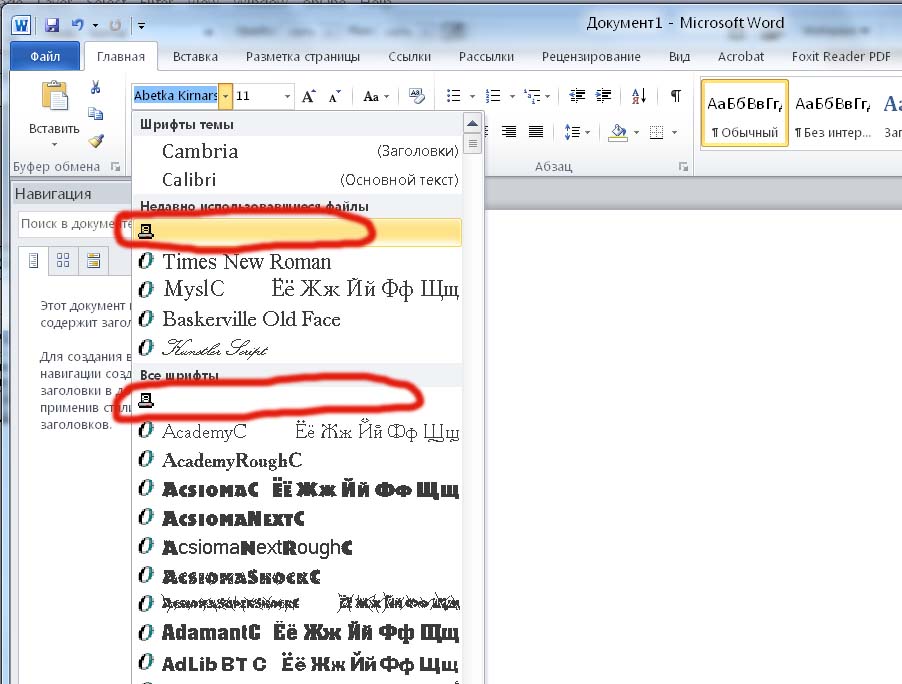Click the Grow Font icon
The width and height of the screenshot is (902, 684).
[x=309, y=96]
